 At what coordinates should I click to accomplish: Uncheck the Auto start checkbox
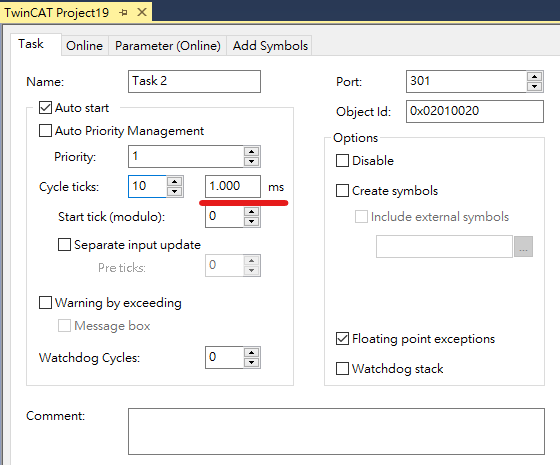tap(45, 108)
